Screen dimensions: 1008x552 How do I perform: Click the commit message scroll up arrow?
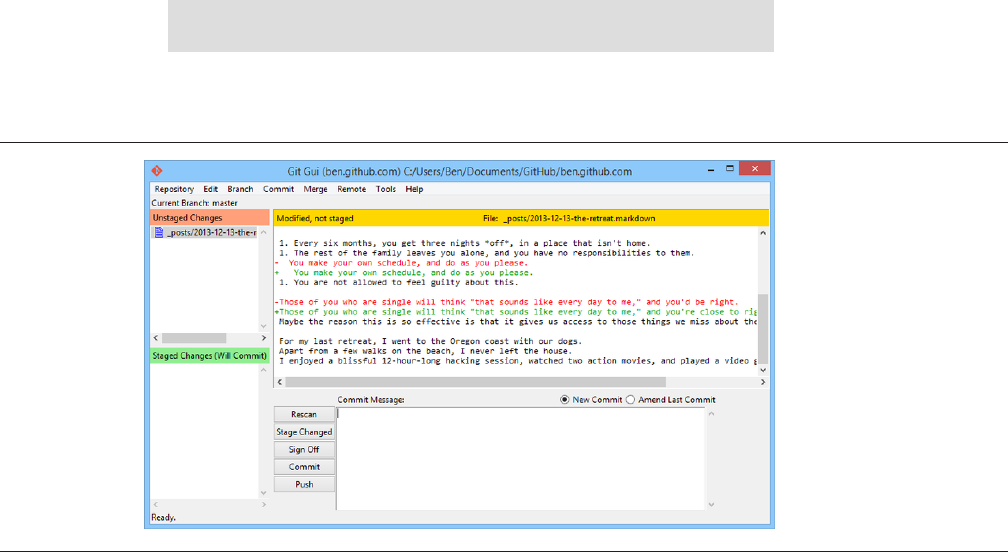click(711, 413)
